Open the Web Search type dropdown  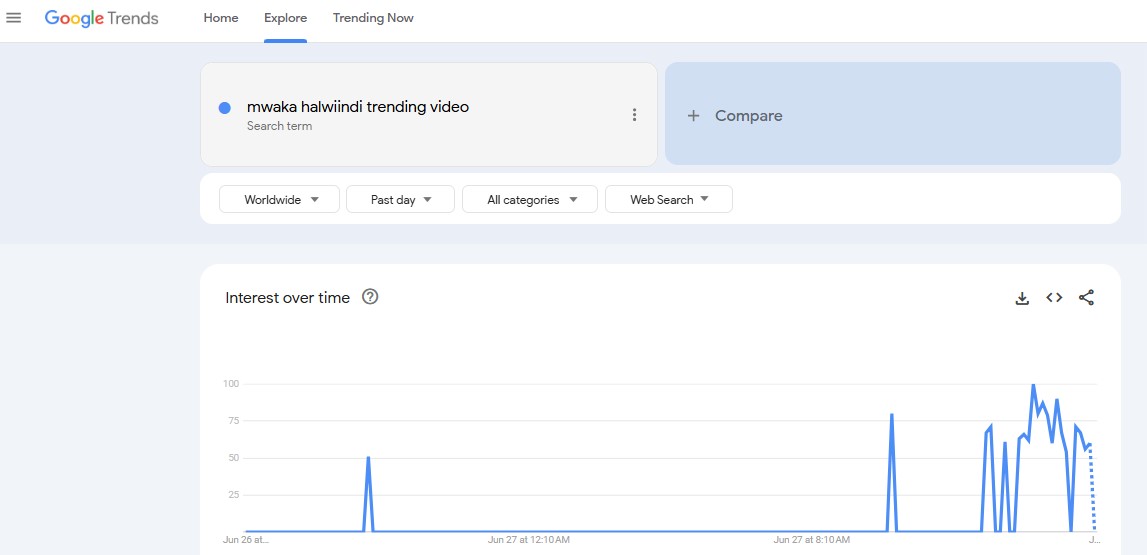(668, 200)
